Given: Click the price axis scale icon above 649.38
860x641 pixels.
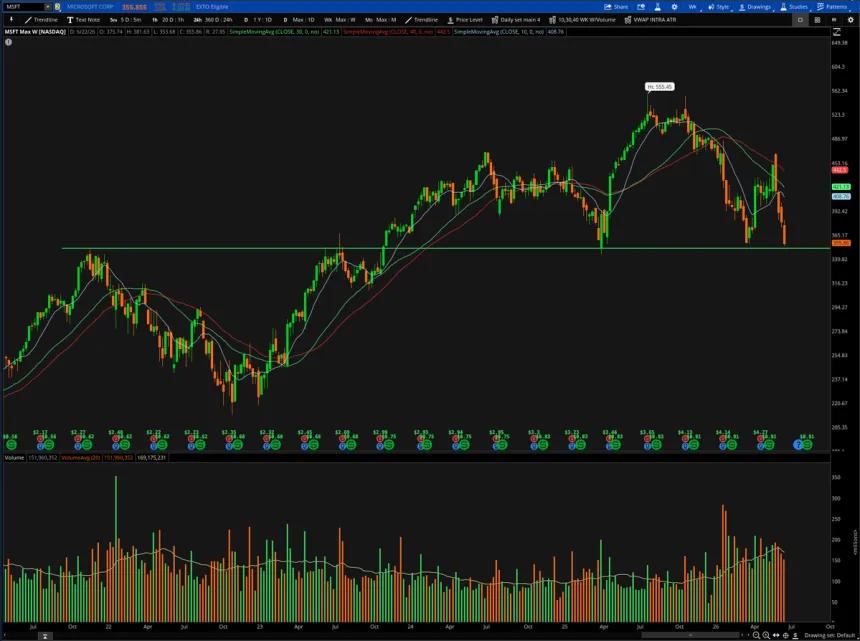Looking at the screenshot, I should point(836,32).
